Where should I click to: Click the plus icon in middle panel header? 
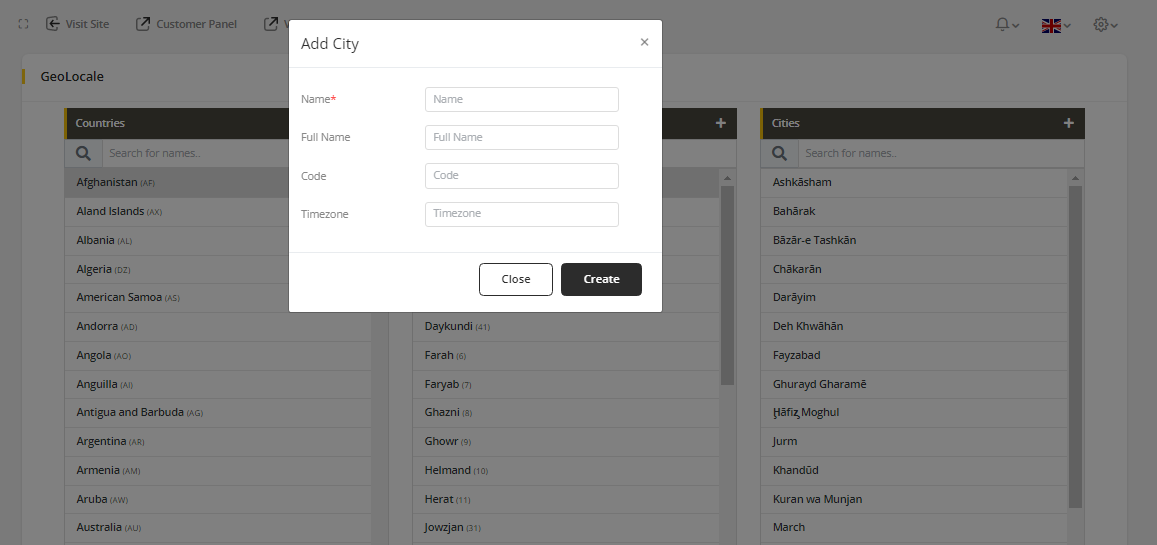[720, 123]
